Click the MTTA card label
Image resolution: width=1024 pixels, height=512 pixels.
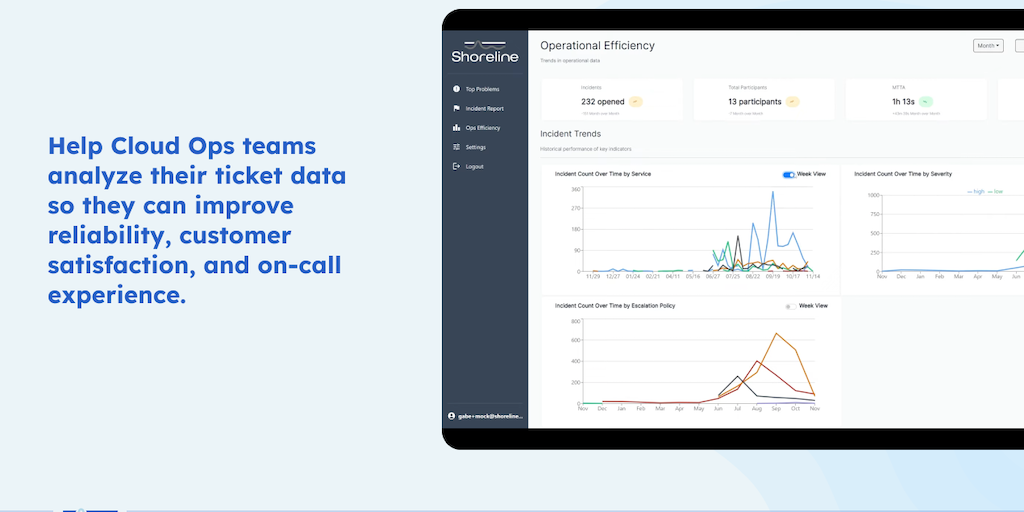898,87
